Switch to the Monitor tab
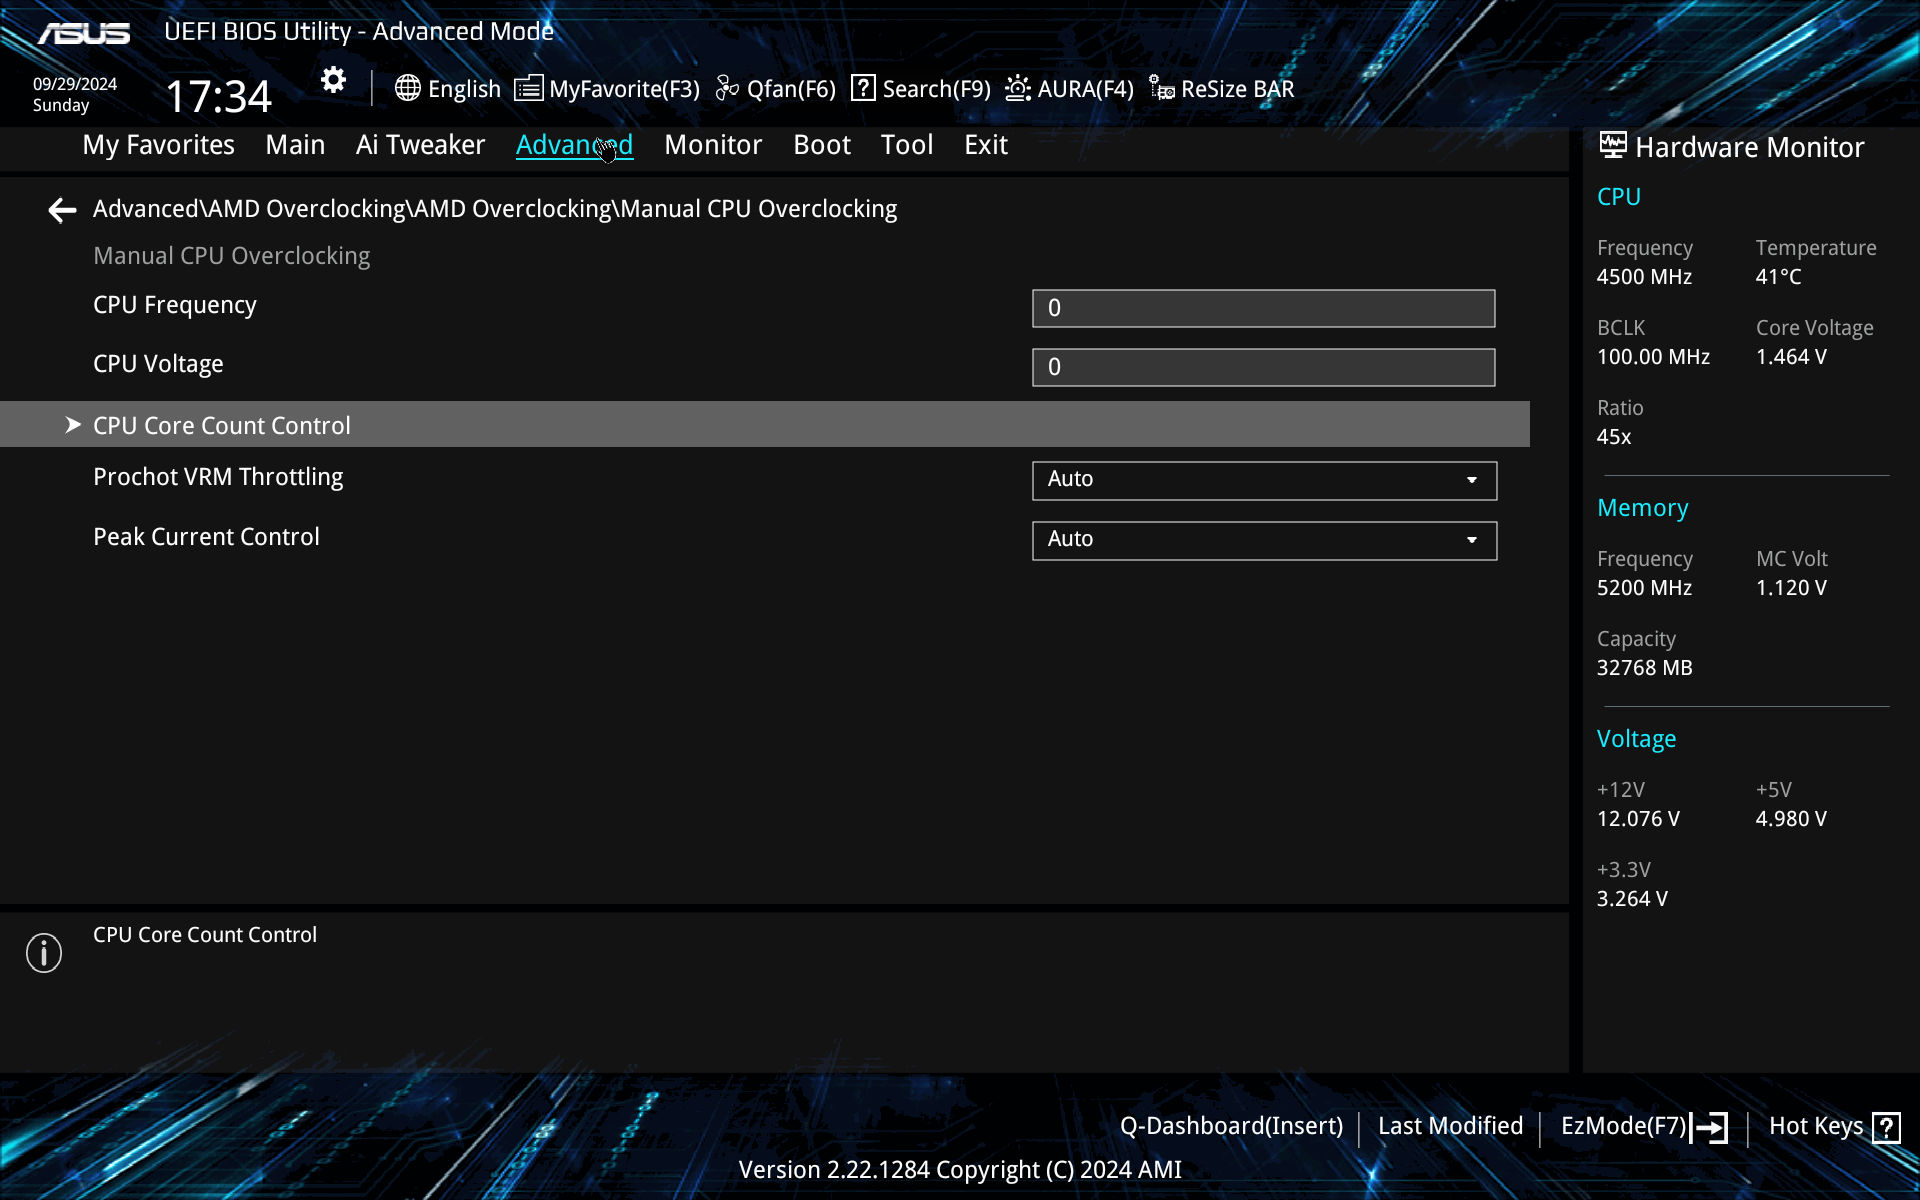Screen dimensions: 1920x1200 pyautogui.click(x=713, y=145)
